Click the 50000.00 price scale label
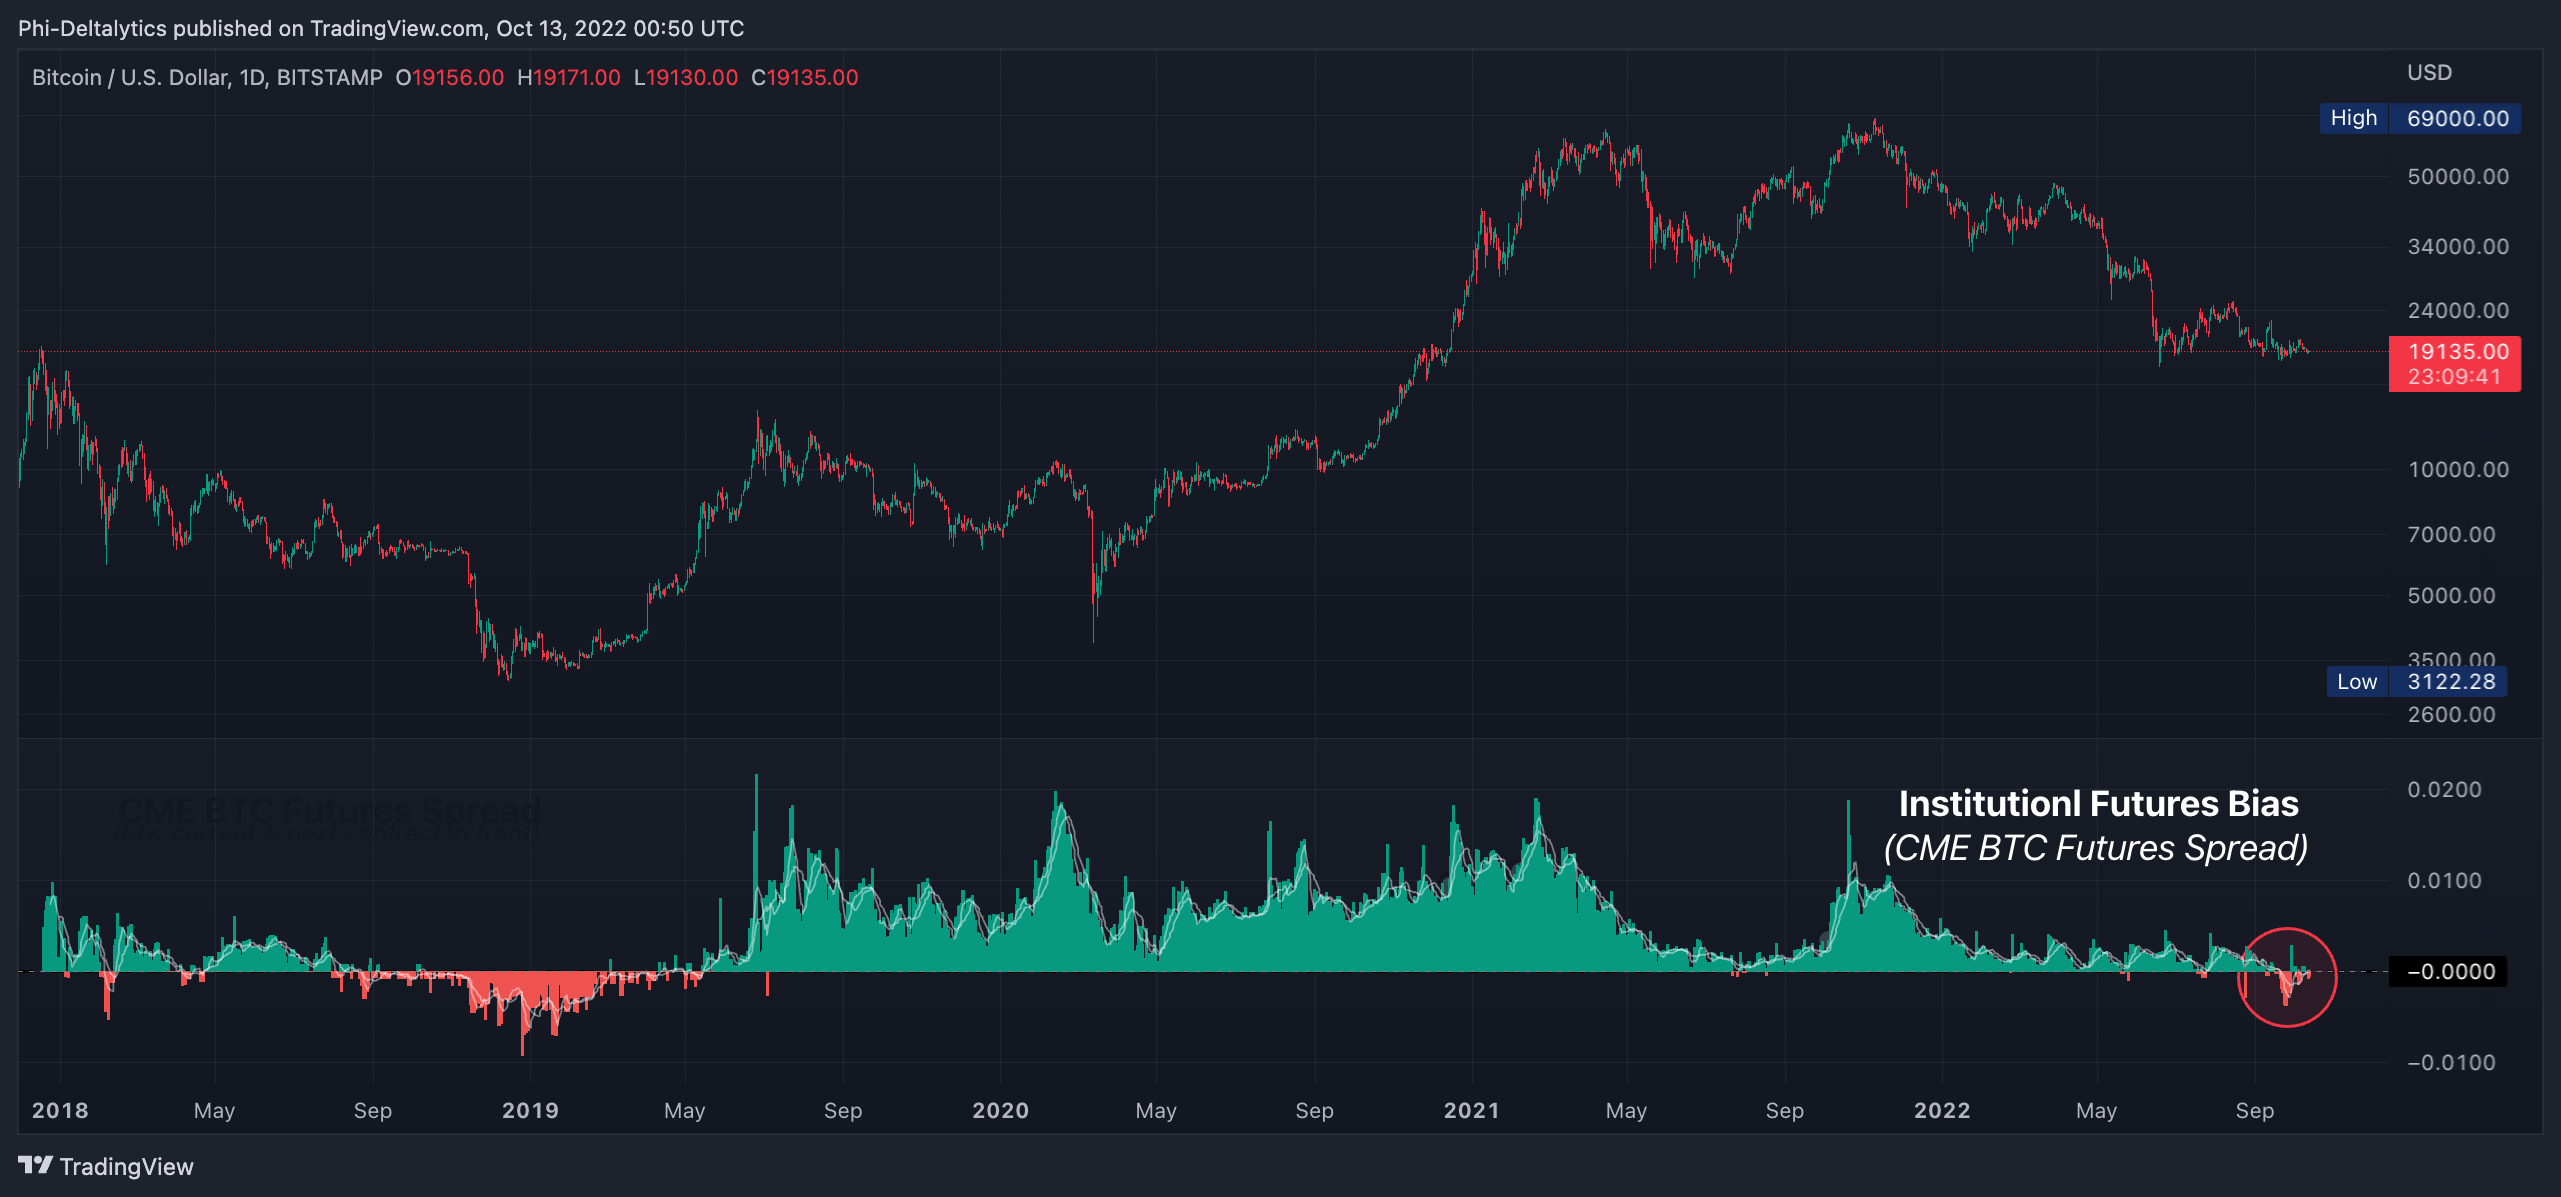The width and height of the screenshot is (2561, 1197). coord(2457,177)
